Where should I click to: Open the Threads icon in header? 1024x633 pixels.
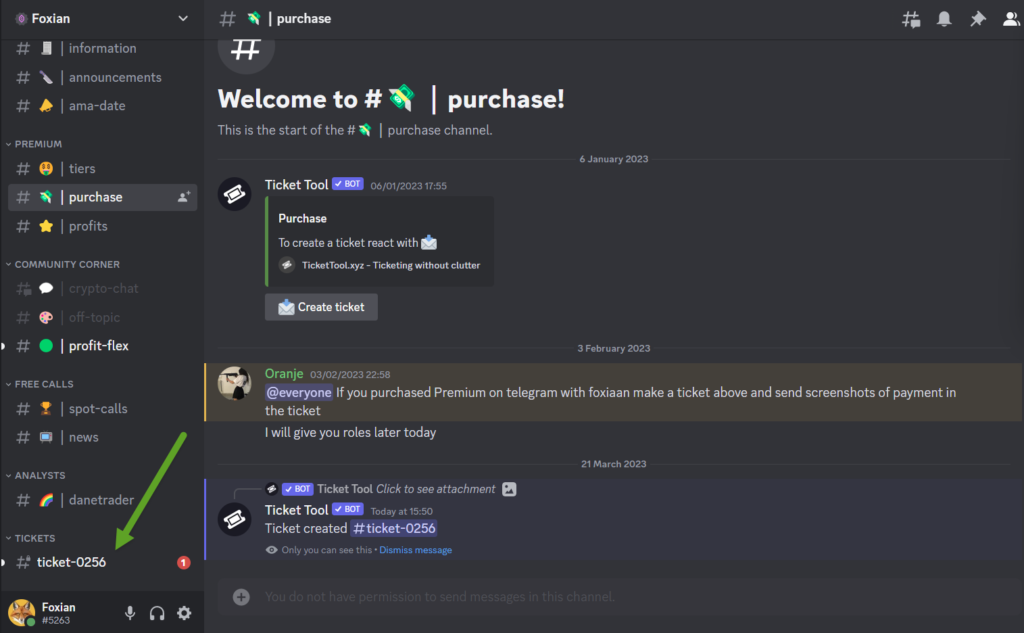coord(911,19)
